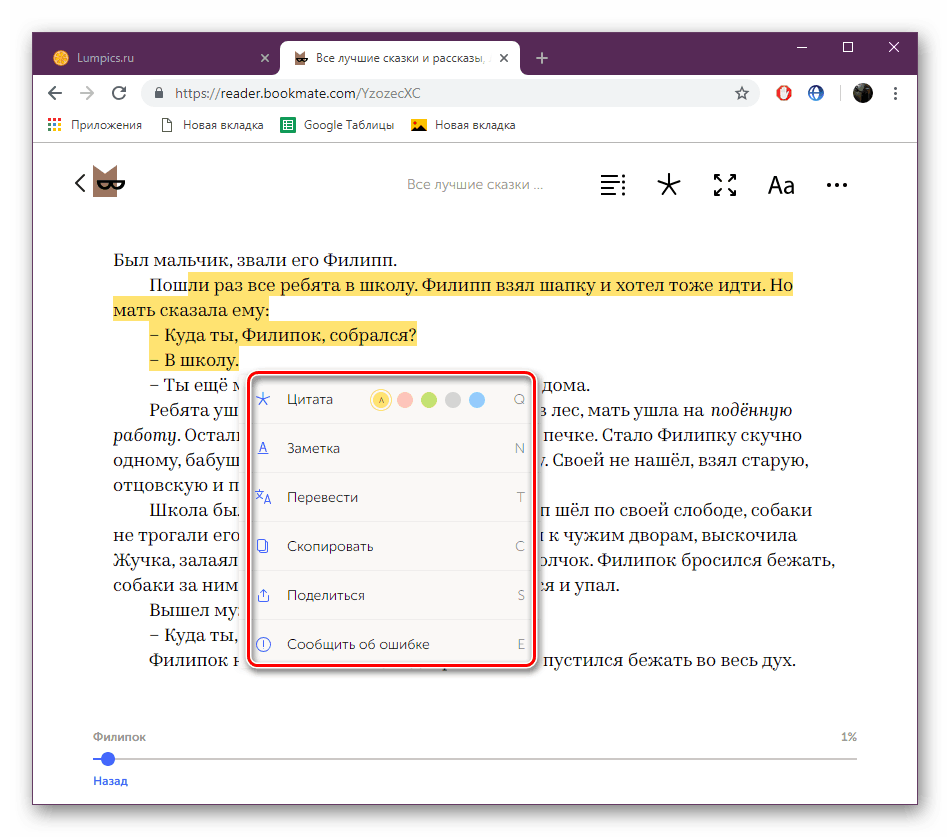This screenshot has width=950, height=837.
Task: Click the Назад link
Action: click(x=110, y=781)
